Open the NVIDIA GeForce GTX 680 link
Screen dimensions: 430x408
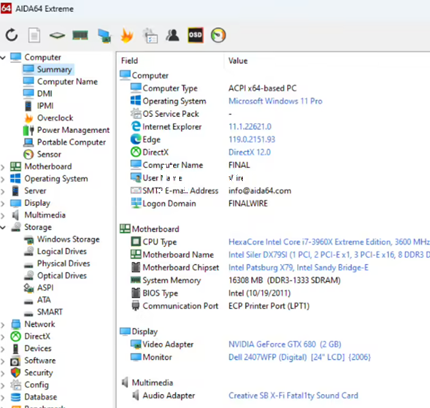(285, 344)
